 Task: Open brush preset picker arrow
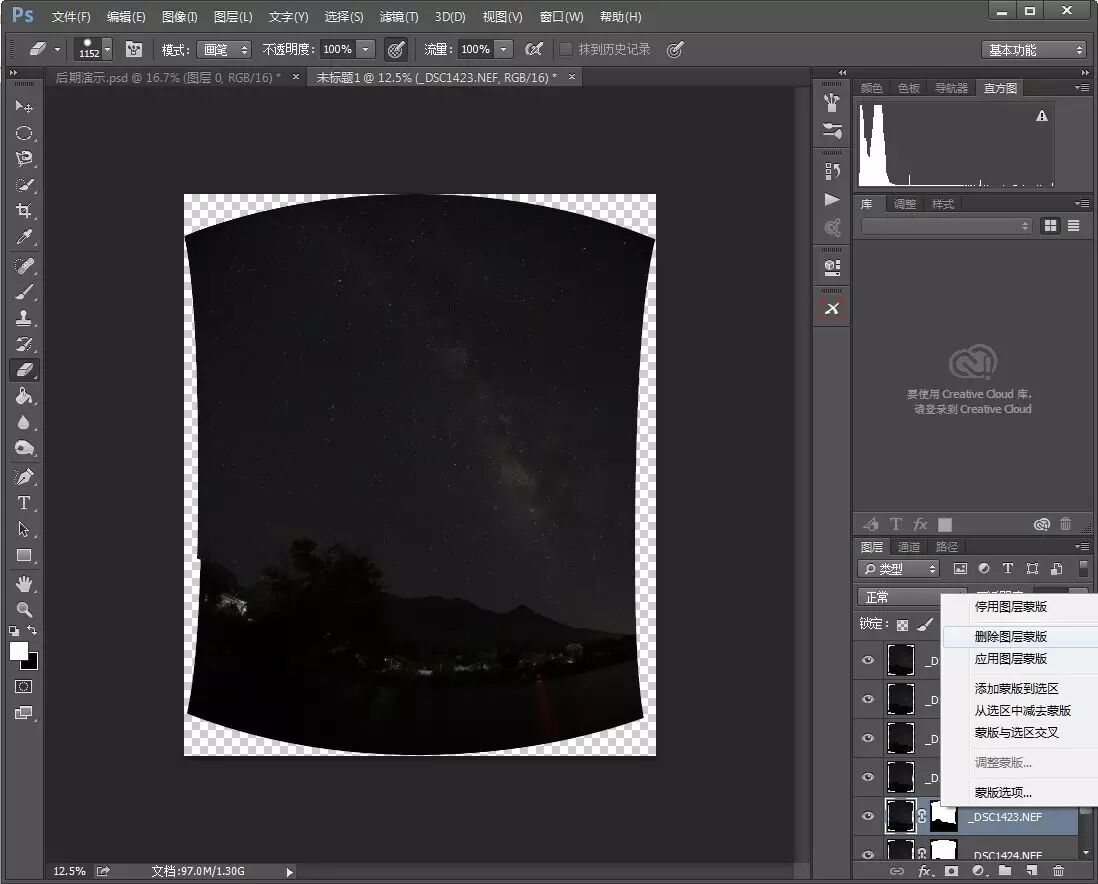pos(107,50)
